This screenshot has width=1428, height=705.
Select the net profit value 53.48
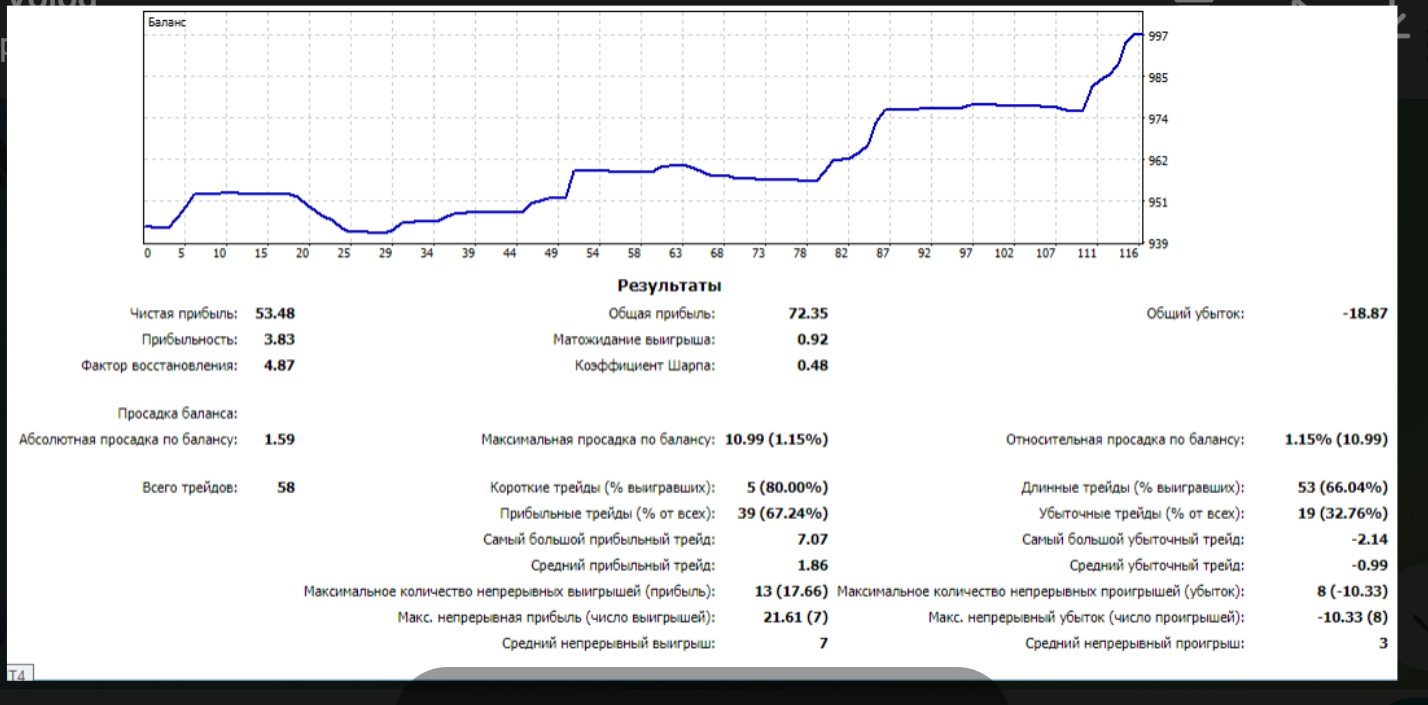click(x=275, y=314)
